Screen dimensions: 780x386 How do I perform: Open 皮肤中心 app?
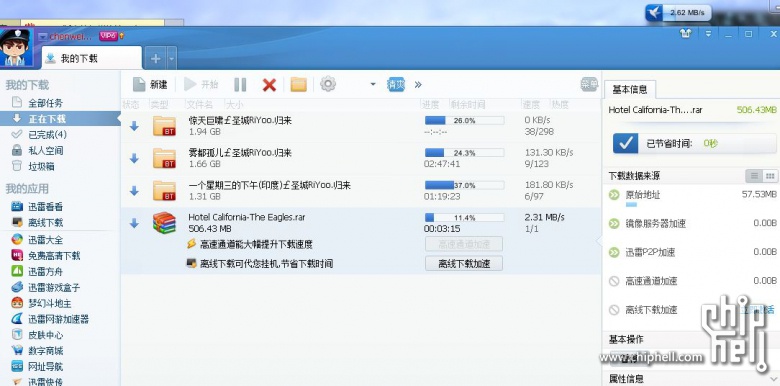(37, 335)
